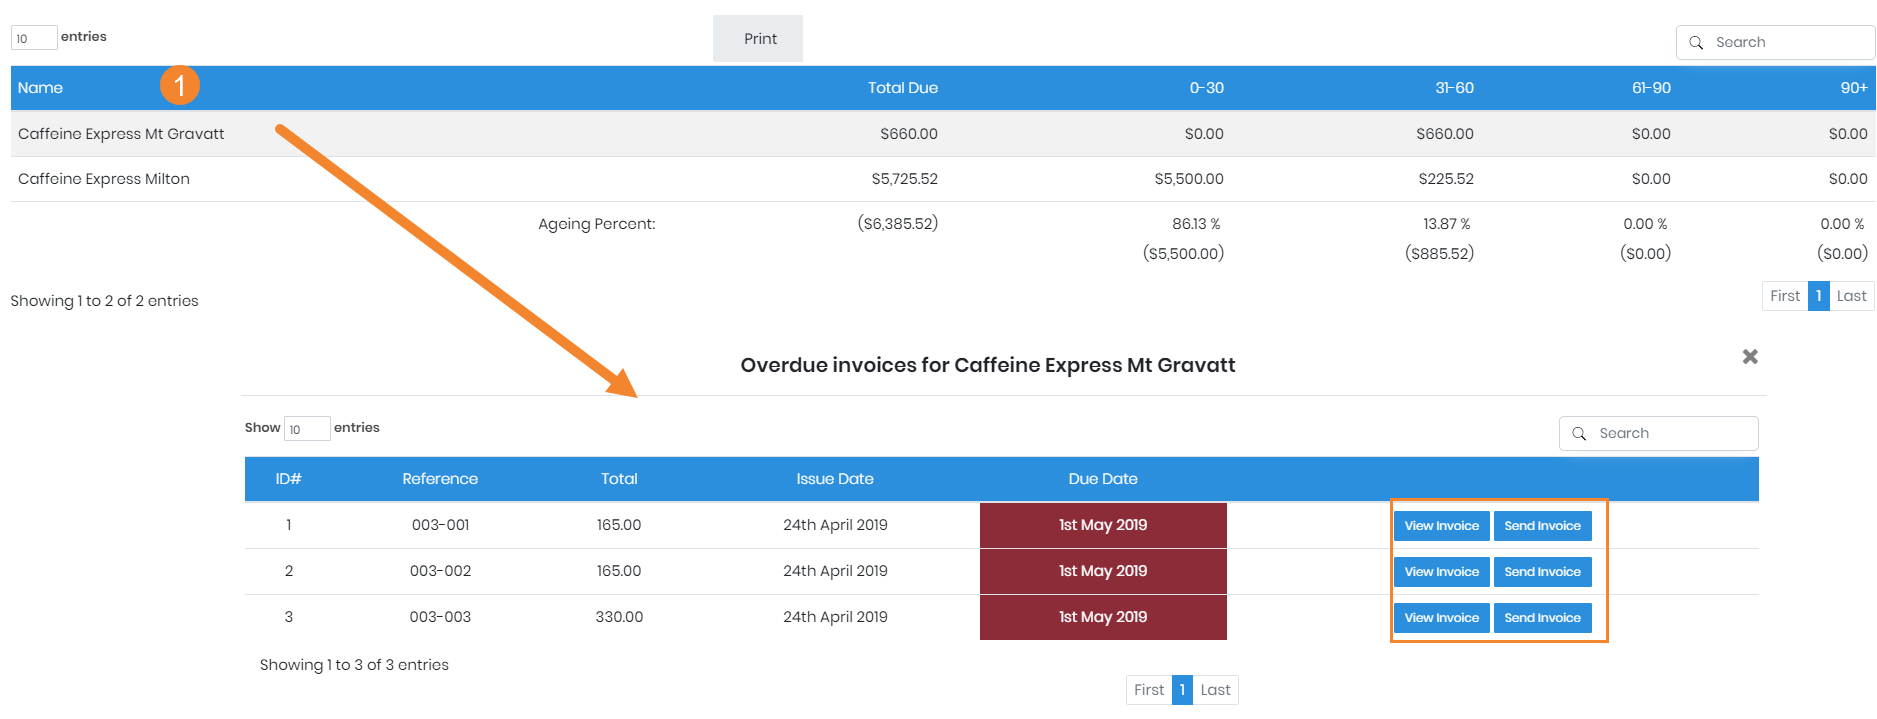Sort by 0-30 column header
Screen dimensions: 1877x719
pyautogui.click(x=1206, y=88)
